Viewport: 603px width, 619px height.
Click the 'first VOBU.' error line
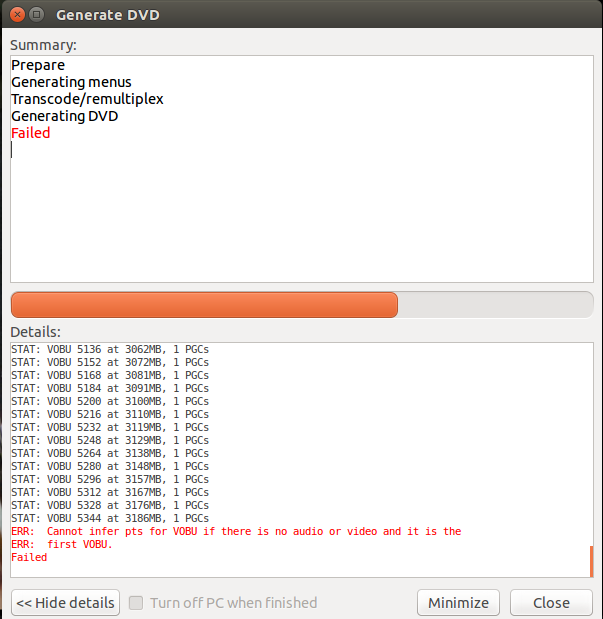pyautogui.click(x=62, y=544)
